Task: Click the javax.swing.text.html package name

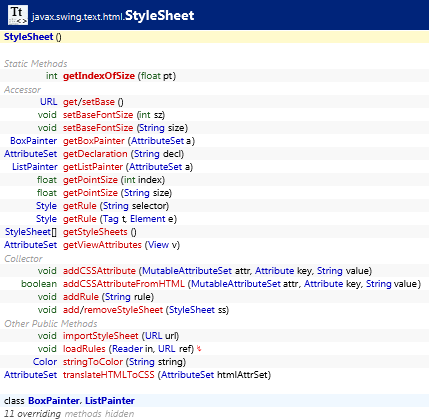Action: tap(78, 17)
